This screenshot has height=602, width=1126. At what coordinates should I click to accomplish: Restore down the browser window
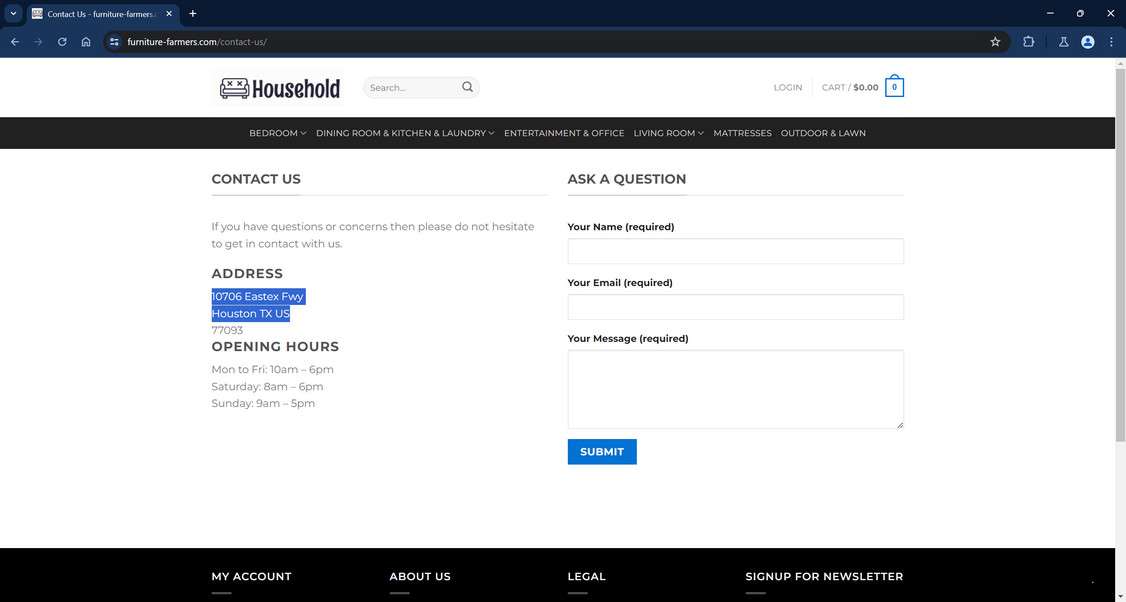1080,13
